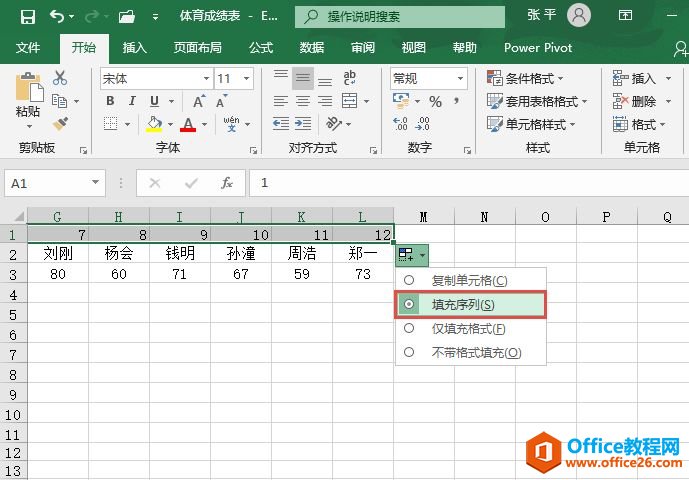
Task: Copy selection using the copy icon
Action: coord(59,101)
